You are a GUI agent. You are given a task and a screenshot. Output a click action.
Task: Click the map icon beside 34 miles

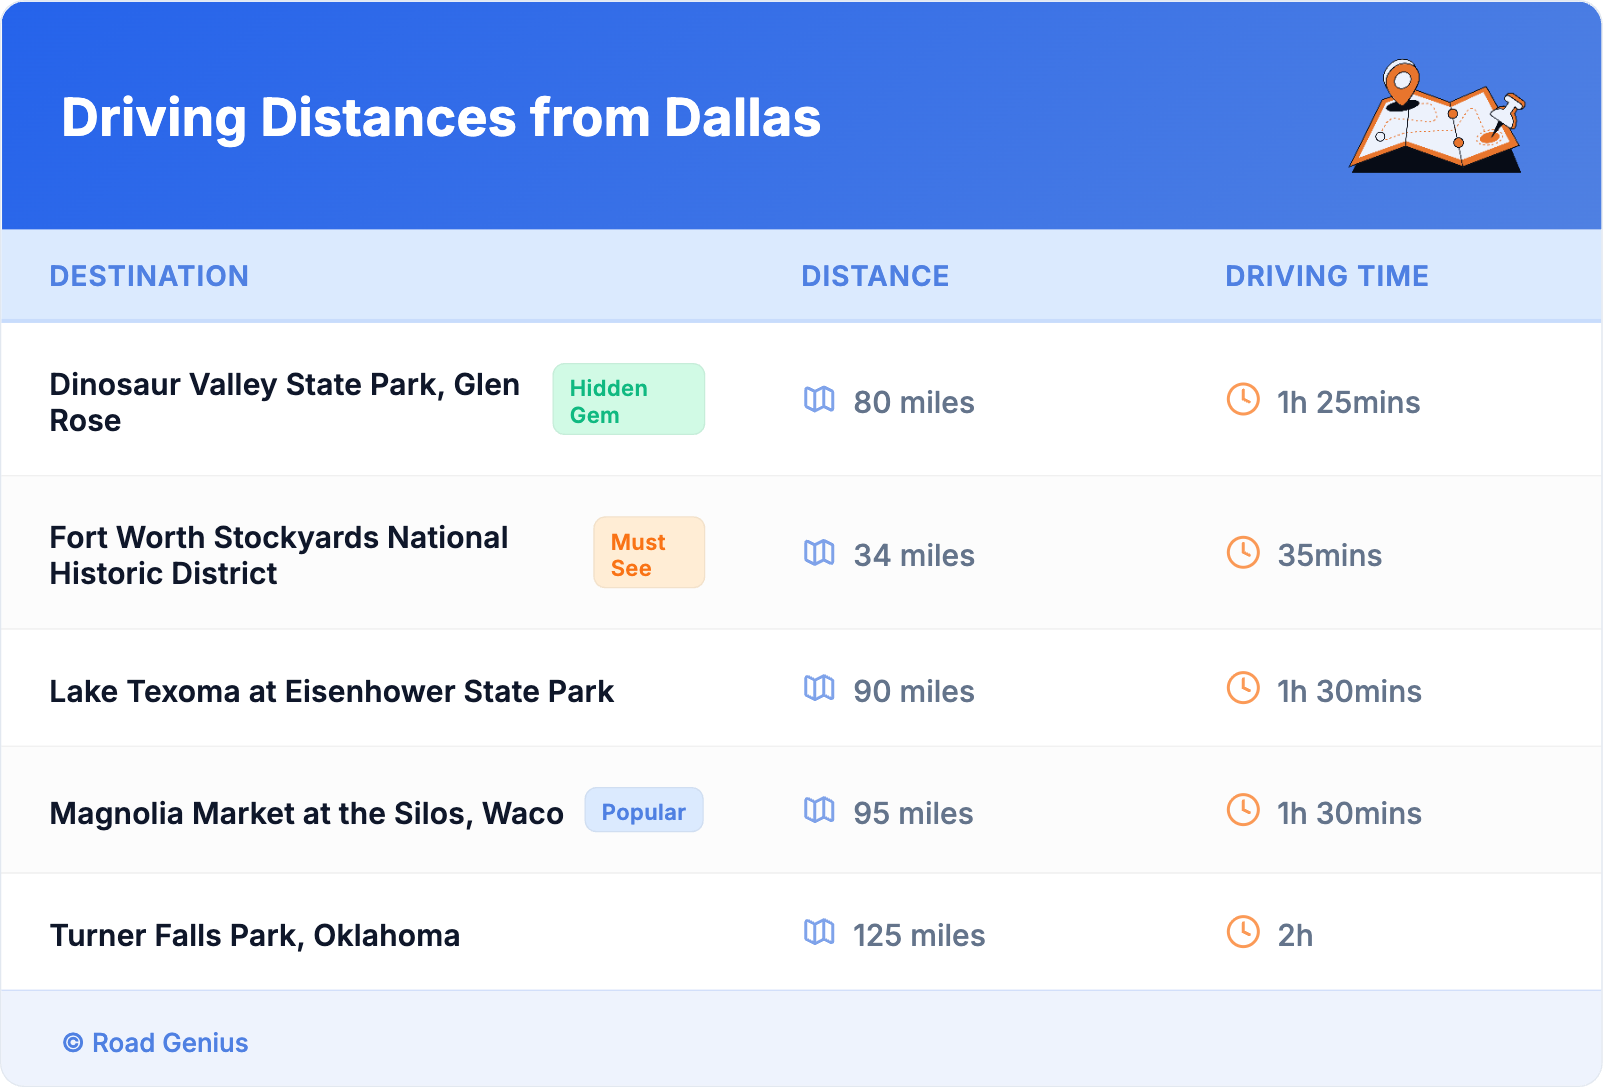(819, 553)
